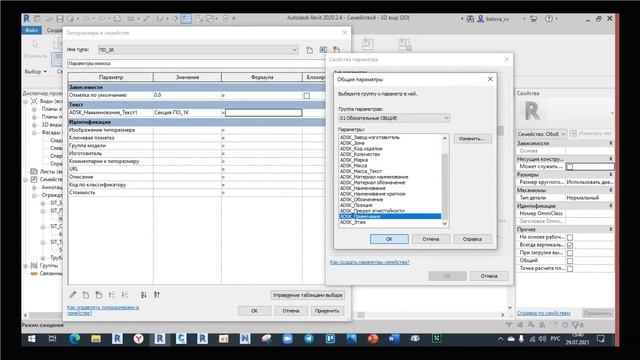
Task: Toggle При загрузке вырезать checkbox
Action: coord(570,253)
